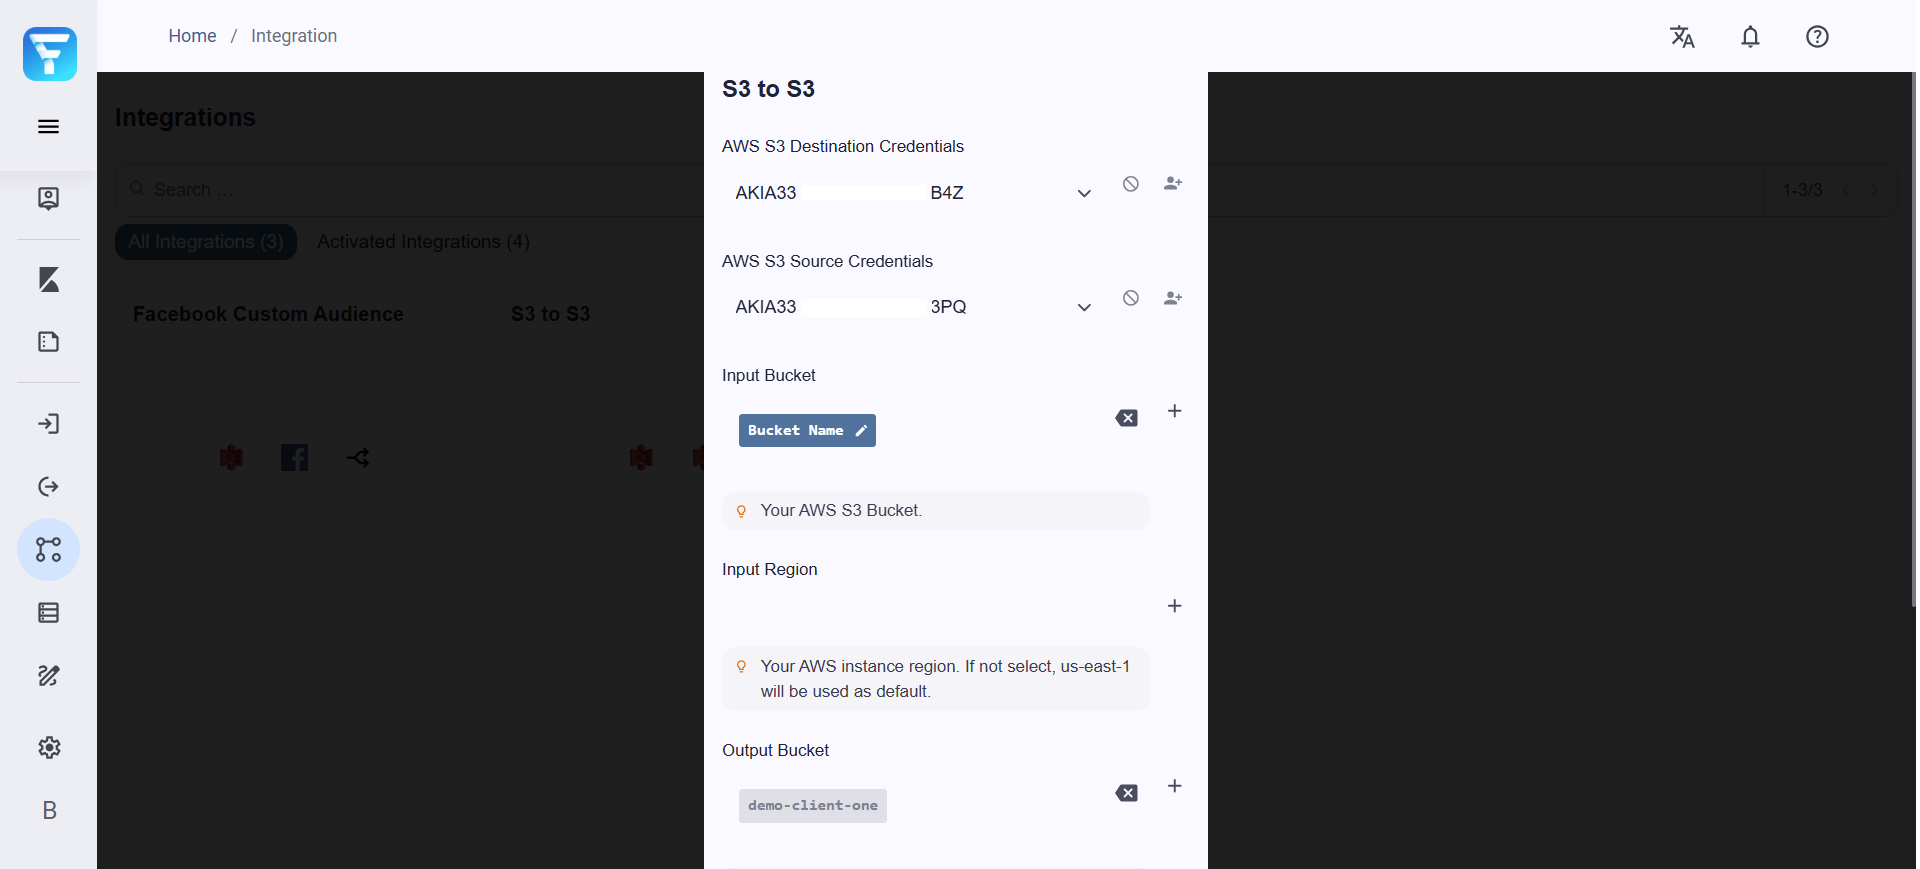The height and width of the screenshot is (869, 1920).
Task: Select the data import icon in sidebar
Action: coord(48,424)
